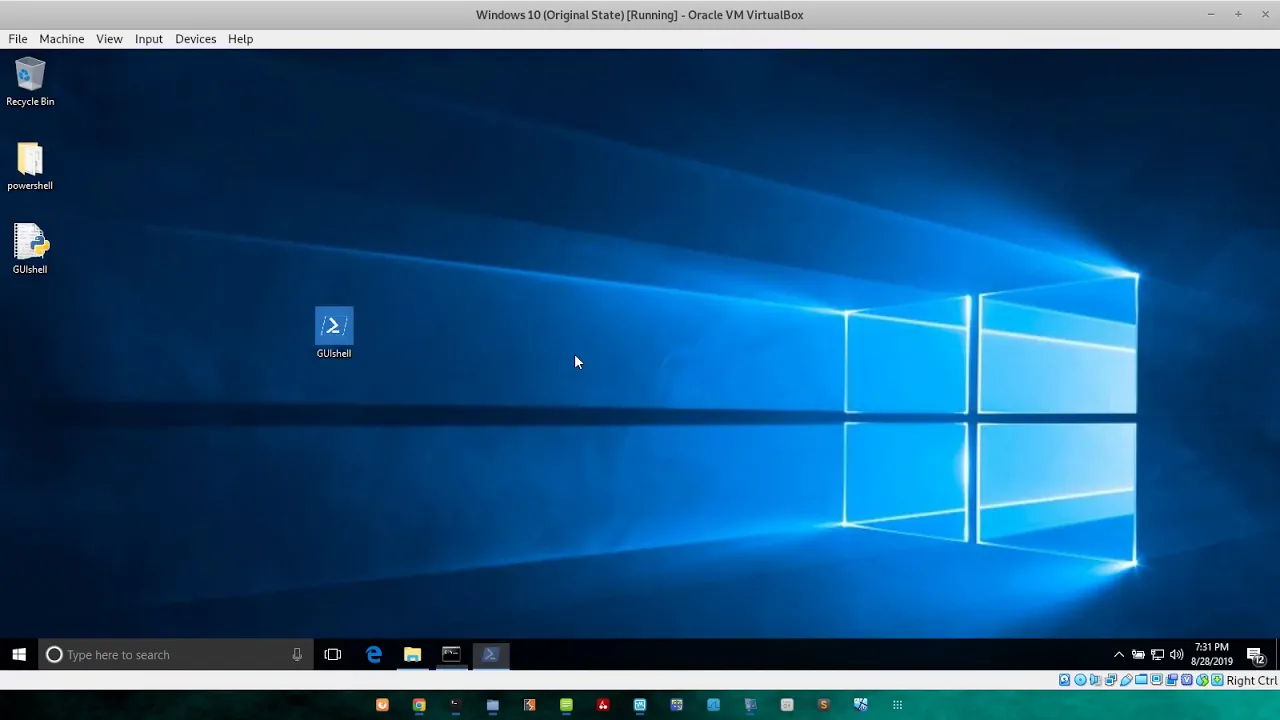Click the Right Ctrl host key label
The image size is (1280, 720).
point(1252,680)
